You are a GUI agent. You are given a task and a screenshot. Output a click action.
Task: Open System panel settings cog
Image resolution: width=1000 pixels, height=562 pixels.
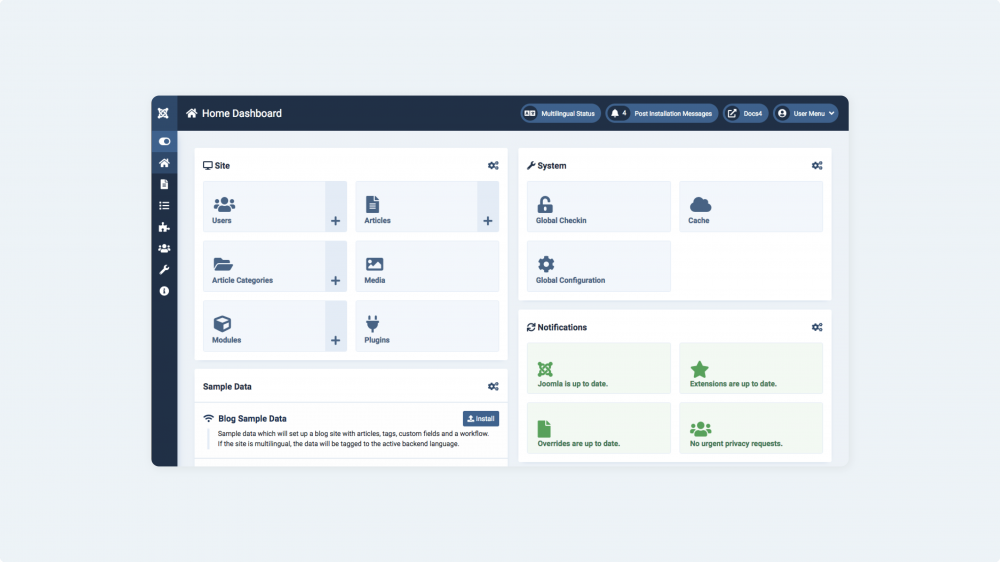tap(817, 165)
